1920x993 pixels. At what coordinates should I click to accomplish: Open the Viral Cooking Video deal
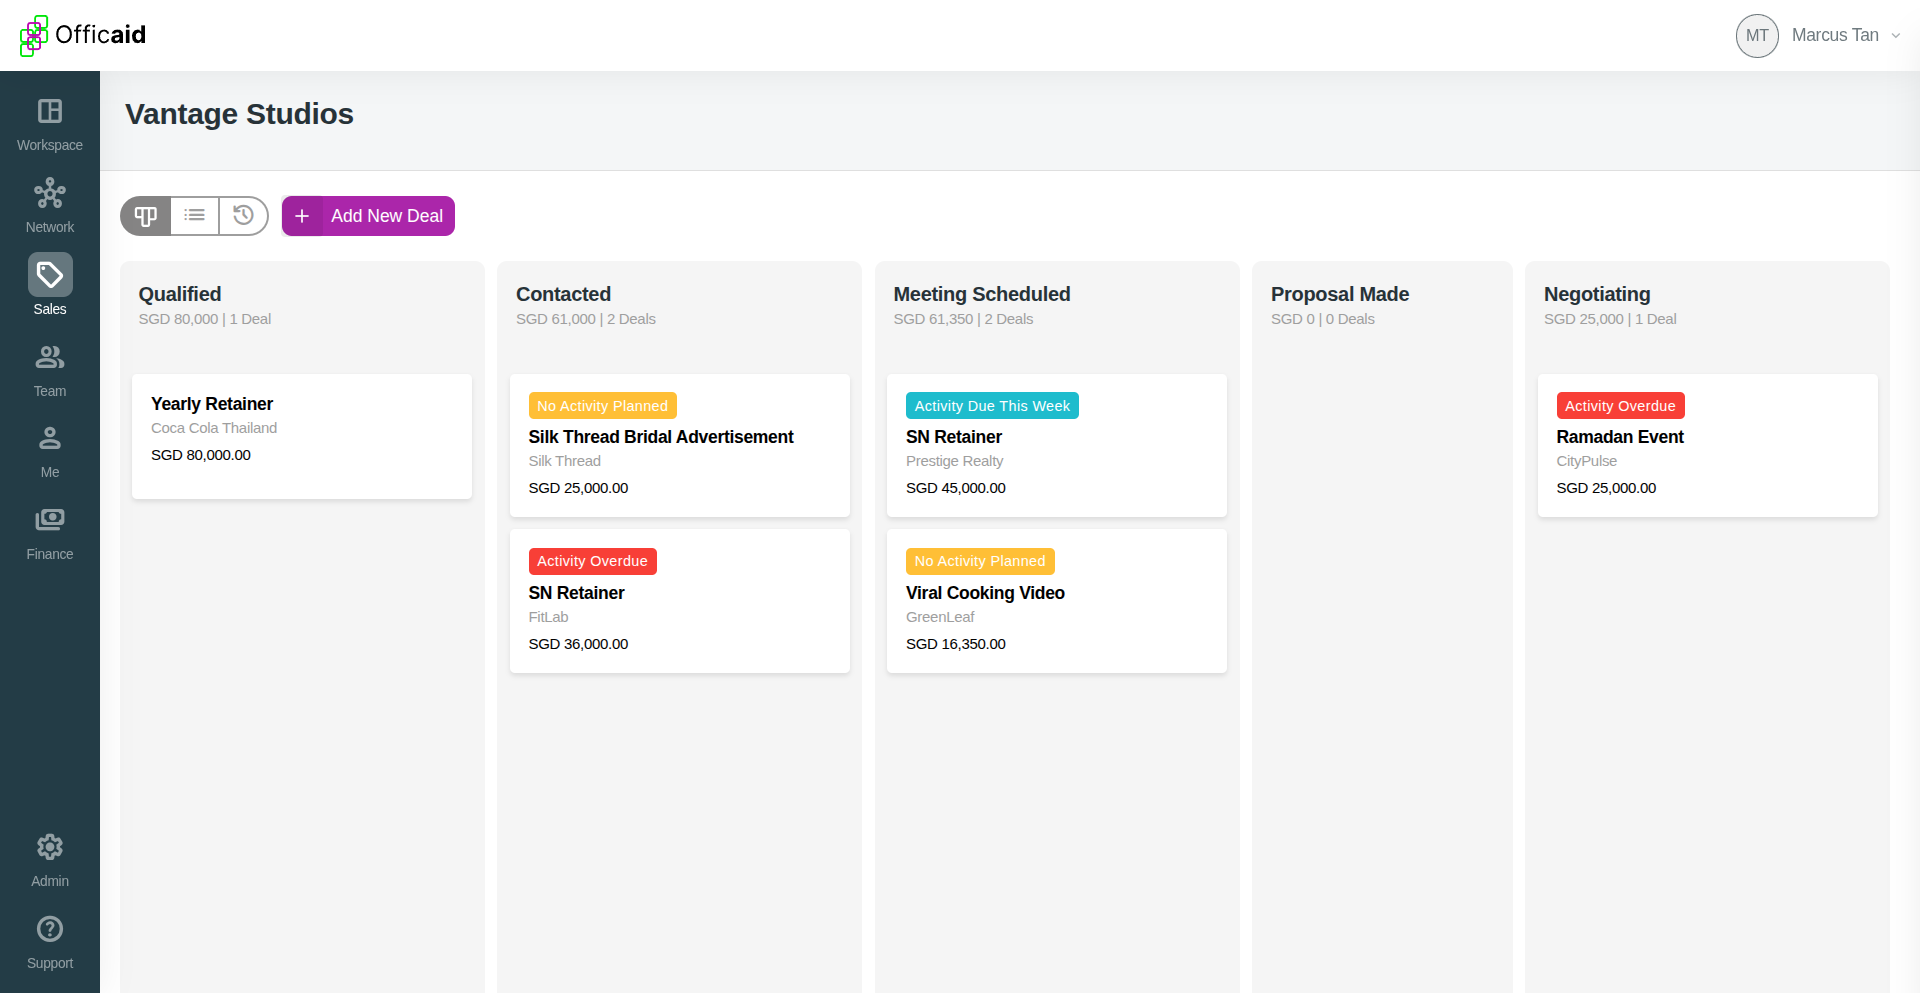(x=1057, y=601)
